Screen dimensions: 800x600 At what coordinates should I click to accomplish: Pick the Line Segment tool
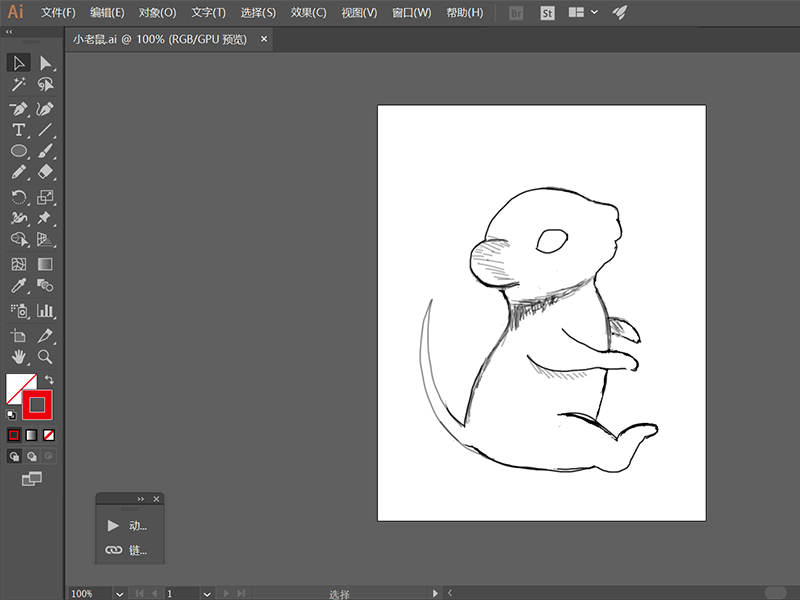click(45, 130)
